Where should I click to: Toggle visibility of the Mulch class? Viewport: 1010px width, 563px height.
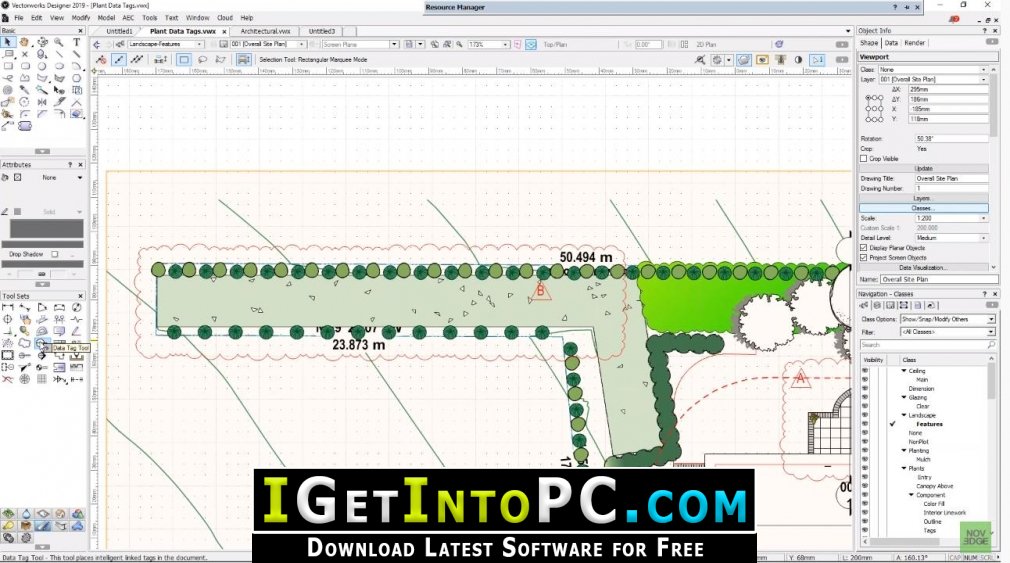[x=864, y=459]
